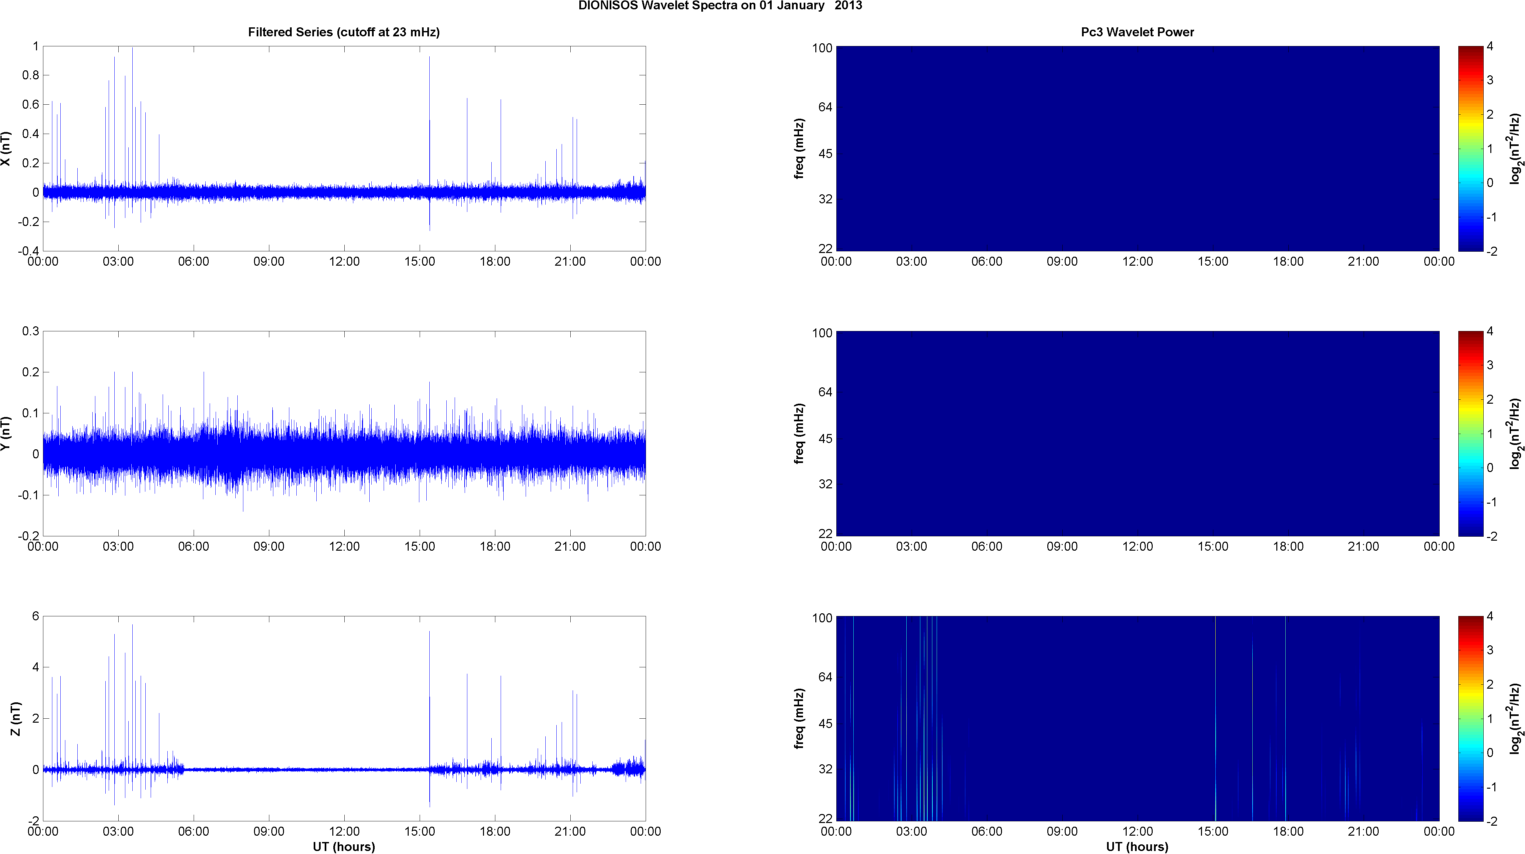The image size is (1525, 854).
Task: Click the bottom spectrogram's colorbar
Action: (x=1470, y=719)
